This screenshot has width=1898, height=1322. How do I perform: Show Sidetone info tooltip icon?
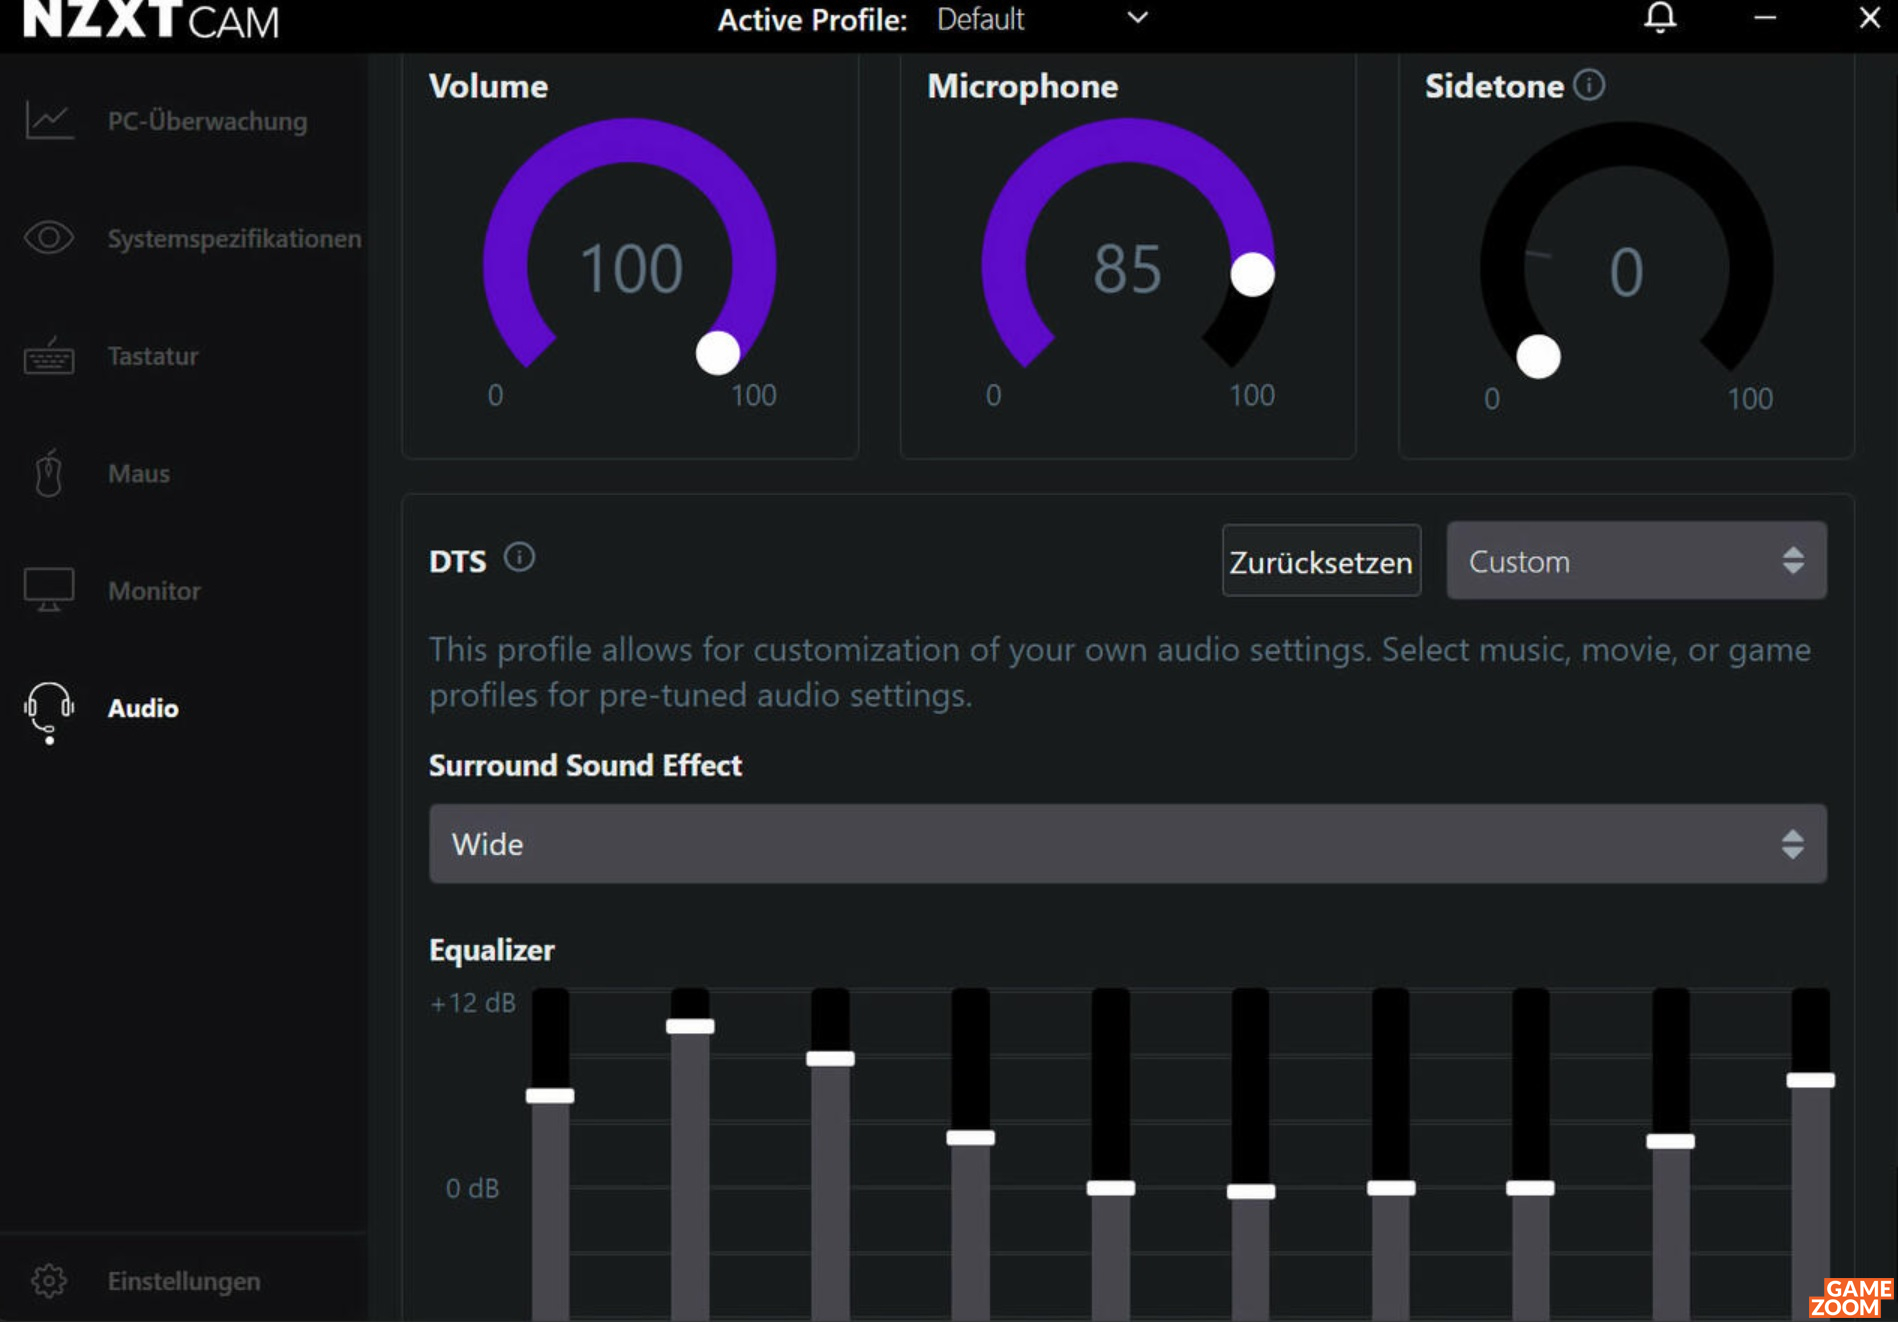tap(1589, 85)
